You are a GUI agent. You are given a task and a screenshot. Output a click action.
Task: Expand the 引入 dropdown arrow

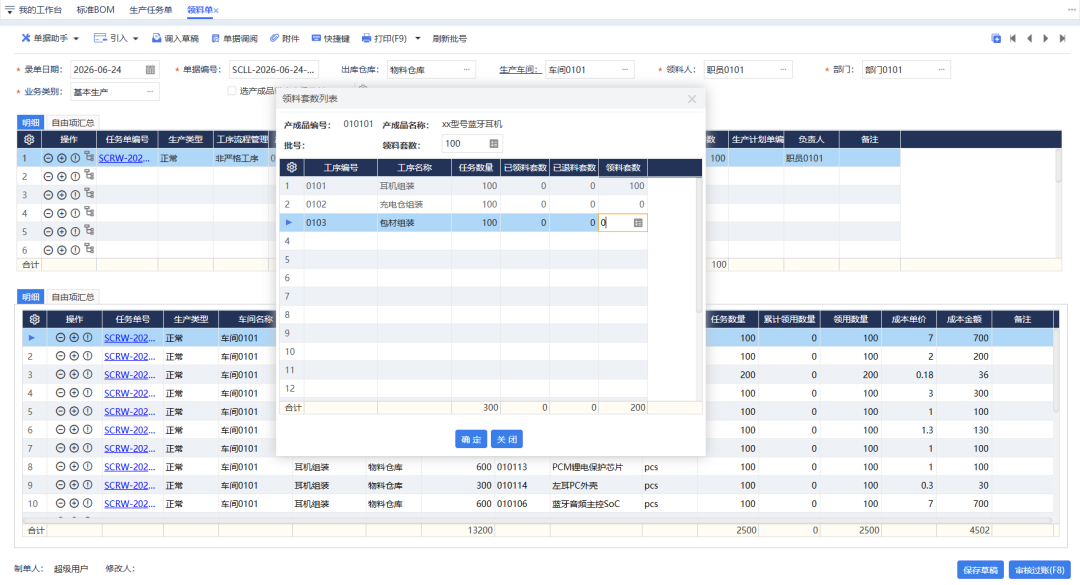pos(136,39)
